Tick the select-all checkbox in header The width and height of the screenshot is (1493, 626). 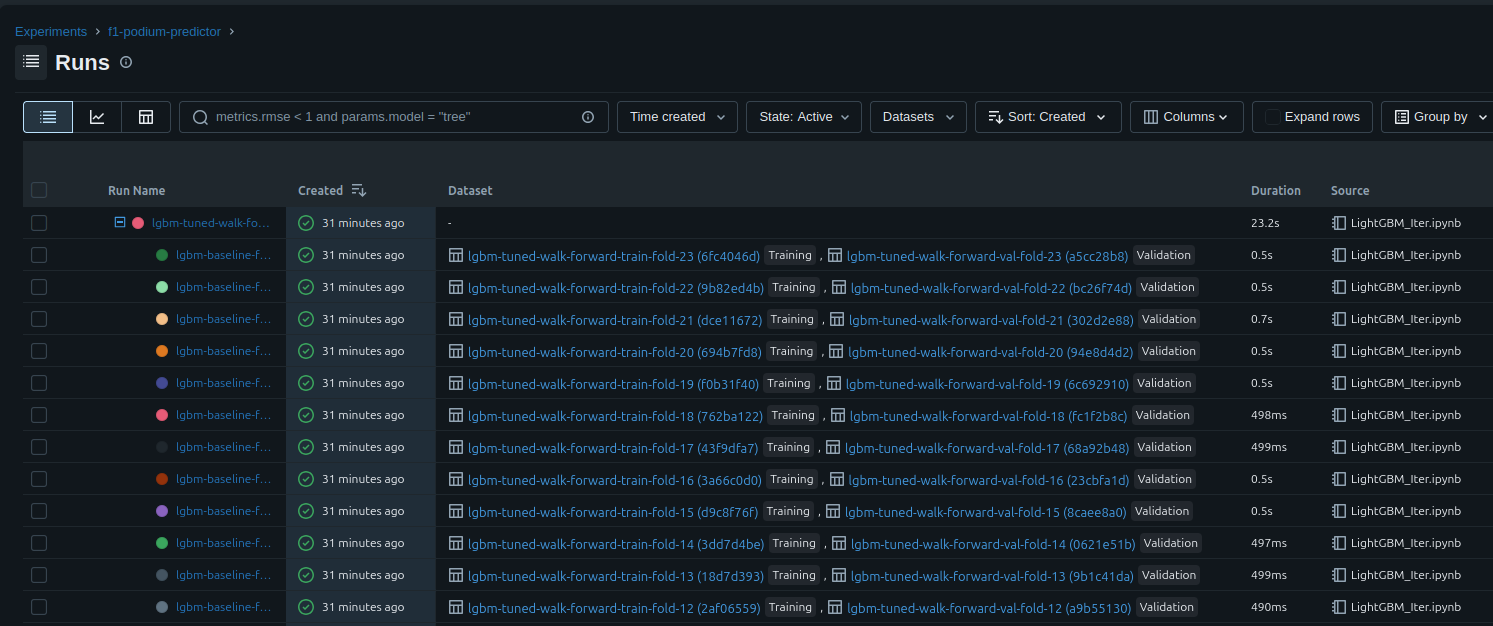point(39,190)
